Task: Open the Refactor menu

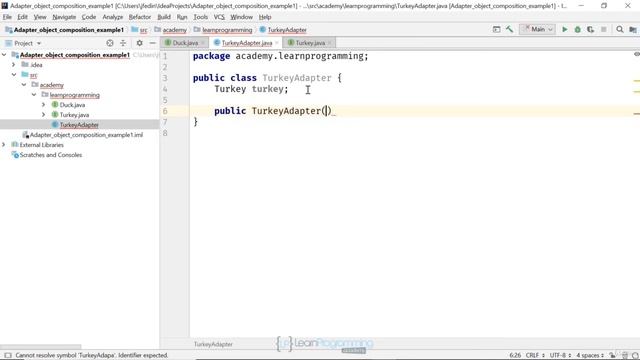Action: click(140, 17)
